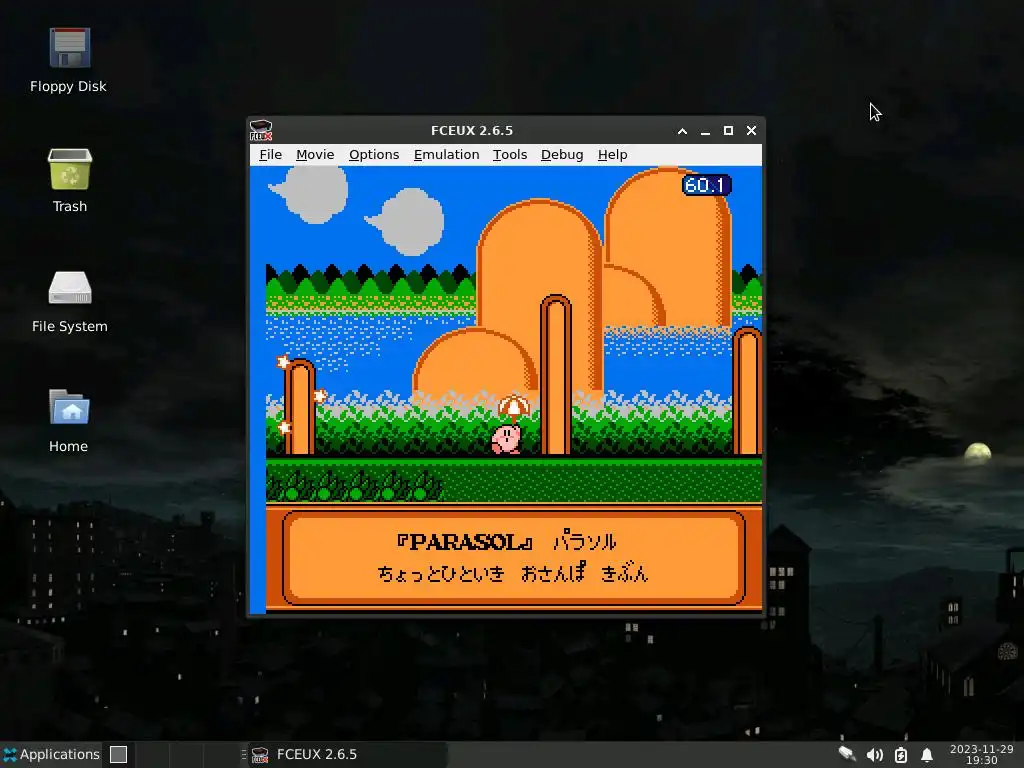
Task: Open the Emulation menu
Action: pos(446,155)
